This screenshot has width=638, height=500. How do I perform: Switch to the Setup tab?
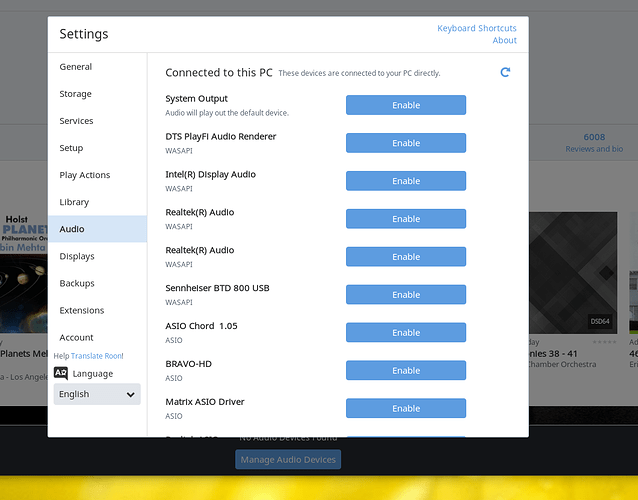[x=97, y=148]
